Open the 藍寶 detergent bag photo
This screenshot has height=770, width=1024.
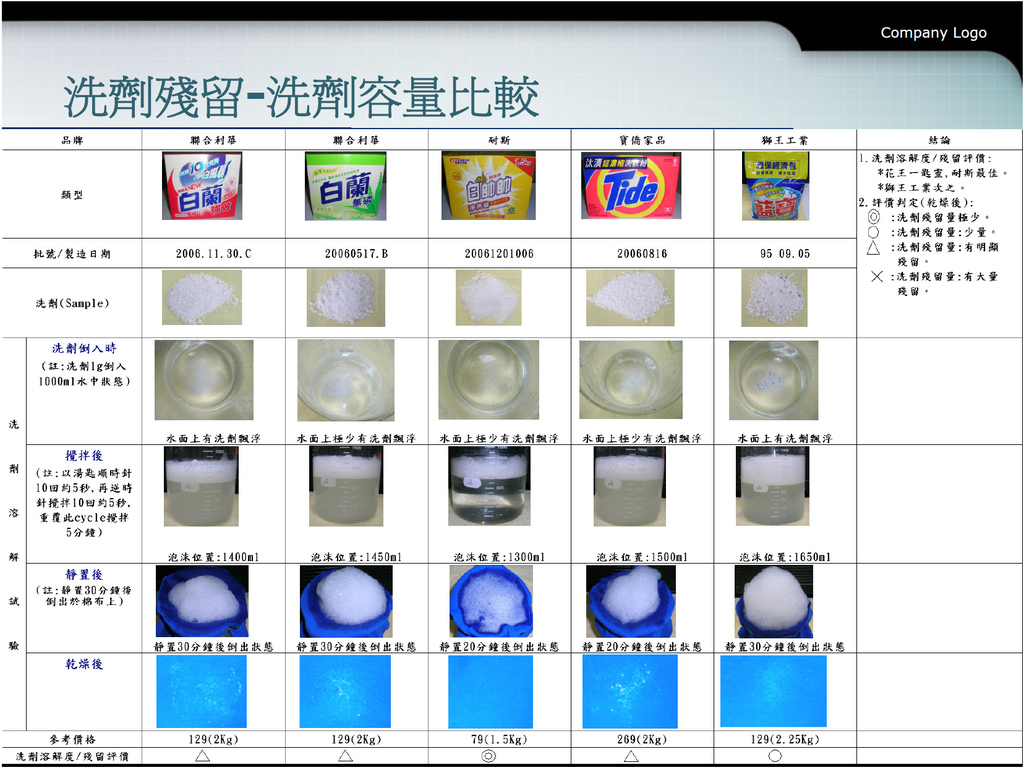775,186
